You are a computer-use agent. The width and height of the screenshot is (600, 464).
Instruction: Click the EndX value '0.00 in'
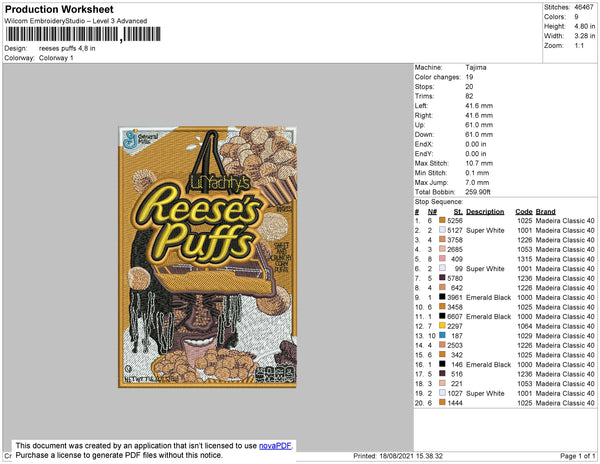[x=476, y=144]
